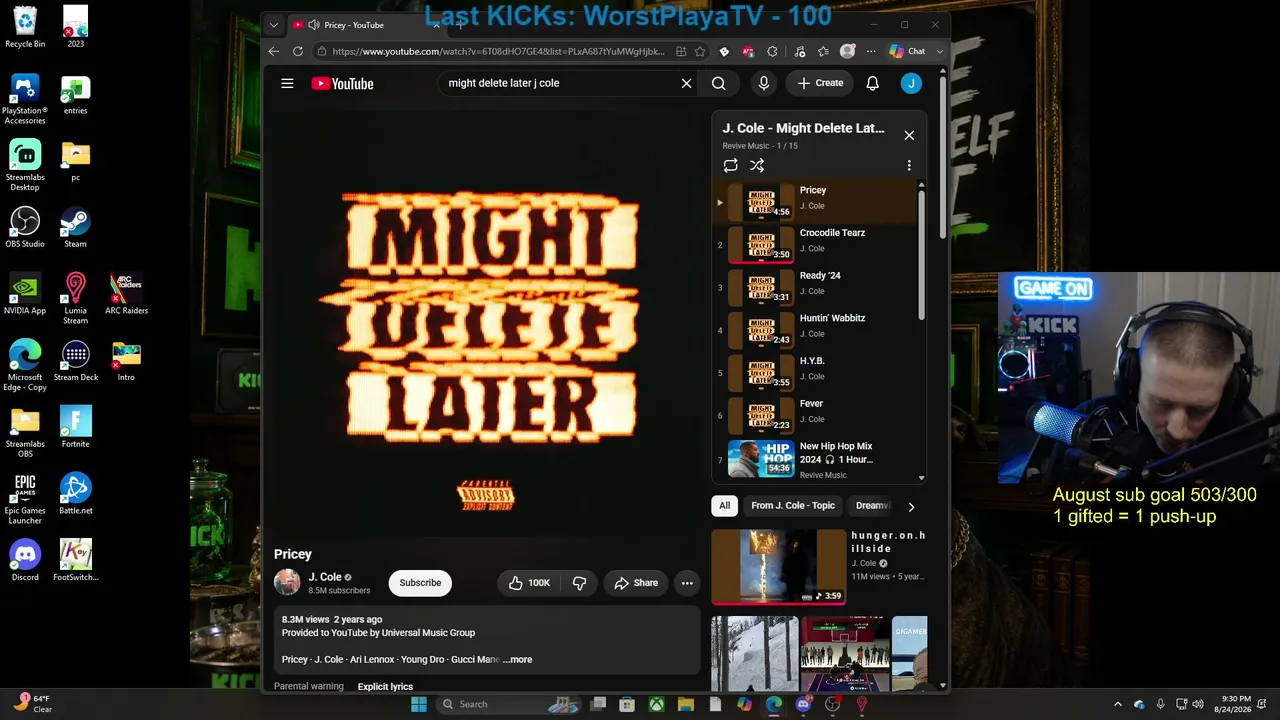Open Stream Deck desktop shortcut
This screenshot has height=720, width=1280.
click(x=75, y=361)
